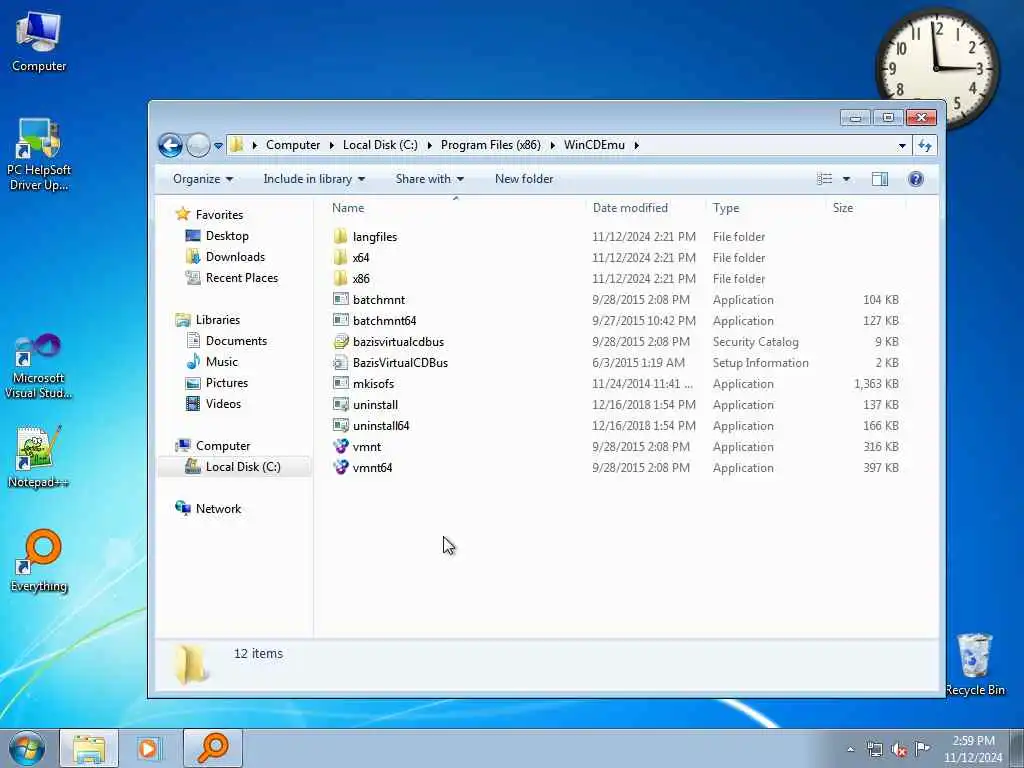Click the 104 KB size of batchmnt
1024x768 pixels.
[880, 300]
